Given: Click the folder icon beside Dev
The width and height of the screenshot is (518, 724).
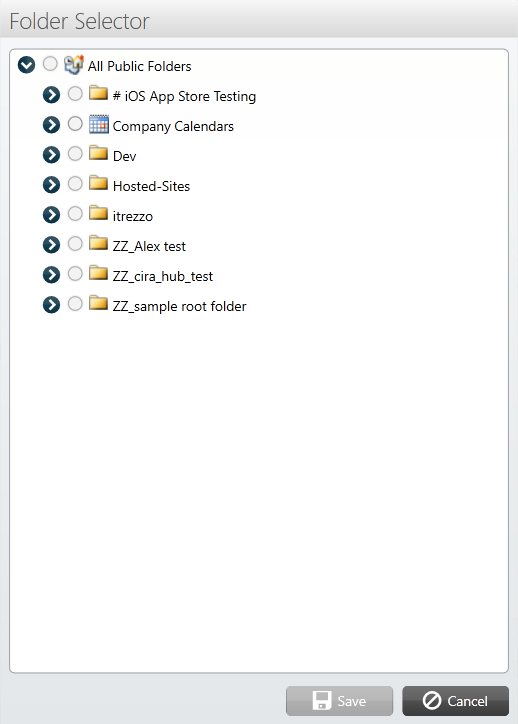Looking at the screenshot, I should pos(98,153).
